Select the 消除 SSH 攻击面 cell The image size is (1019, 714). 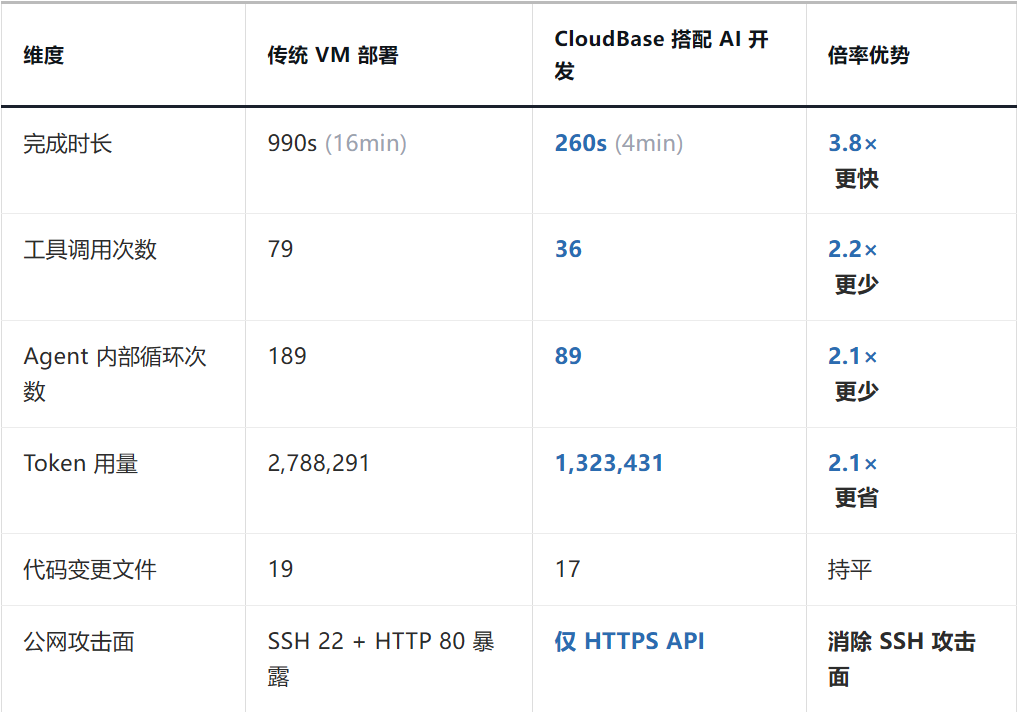click(902, 659)
